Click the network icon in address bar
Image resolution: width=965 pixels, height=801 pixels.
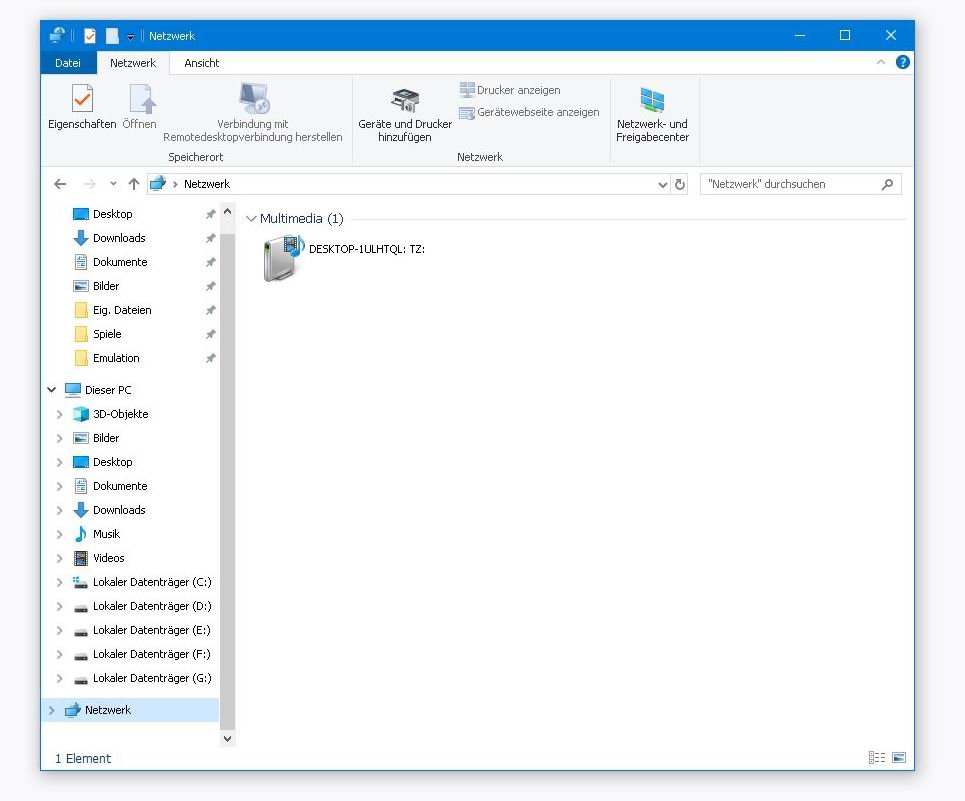pos(158,183)
